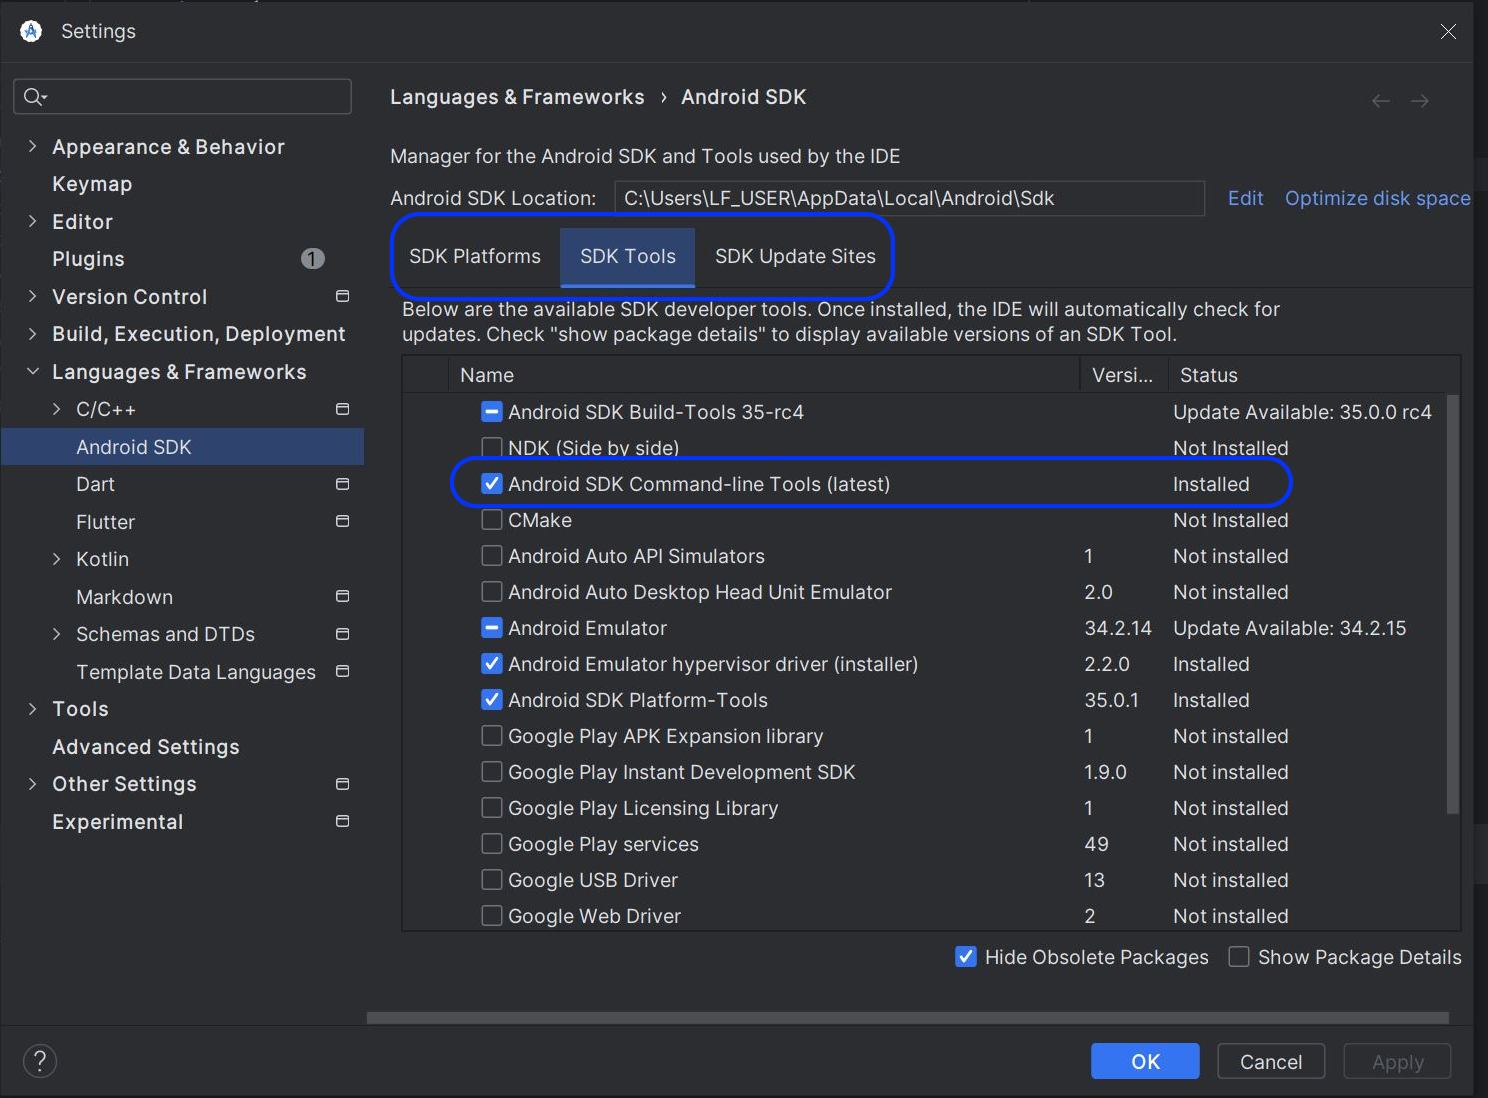Click project-level icon beside Other Settings
Screen dimensions: 1488x1098
coord(342,784)
